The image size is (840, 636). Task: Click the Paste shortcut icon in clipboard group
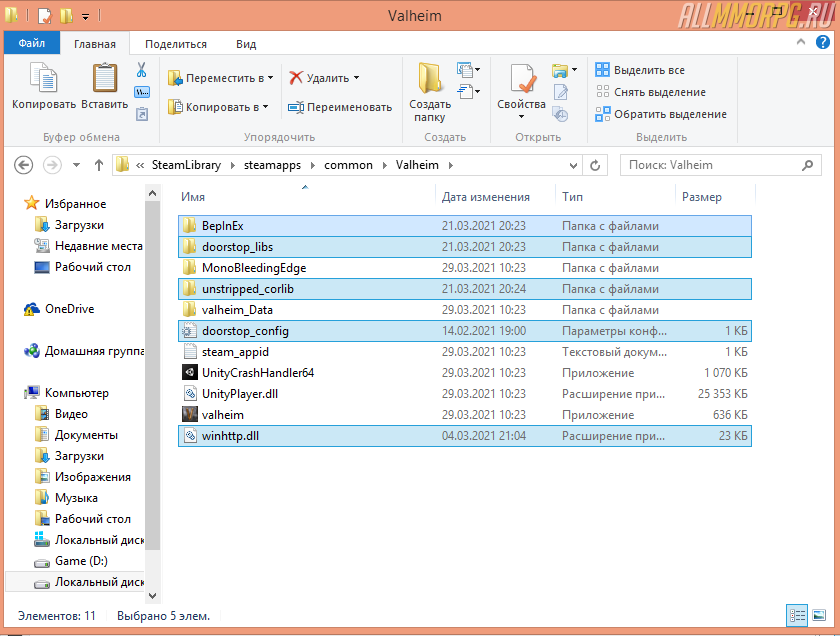coord(142,114)
